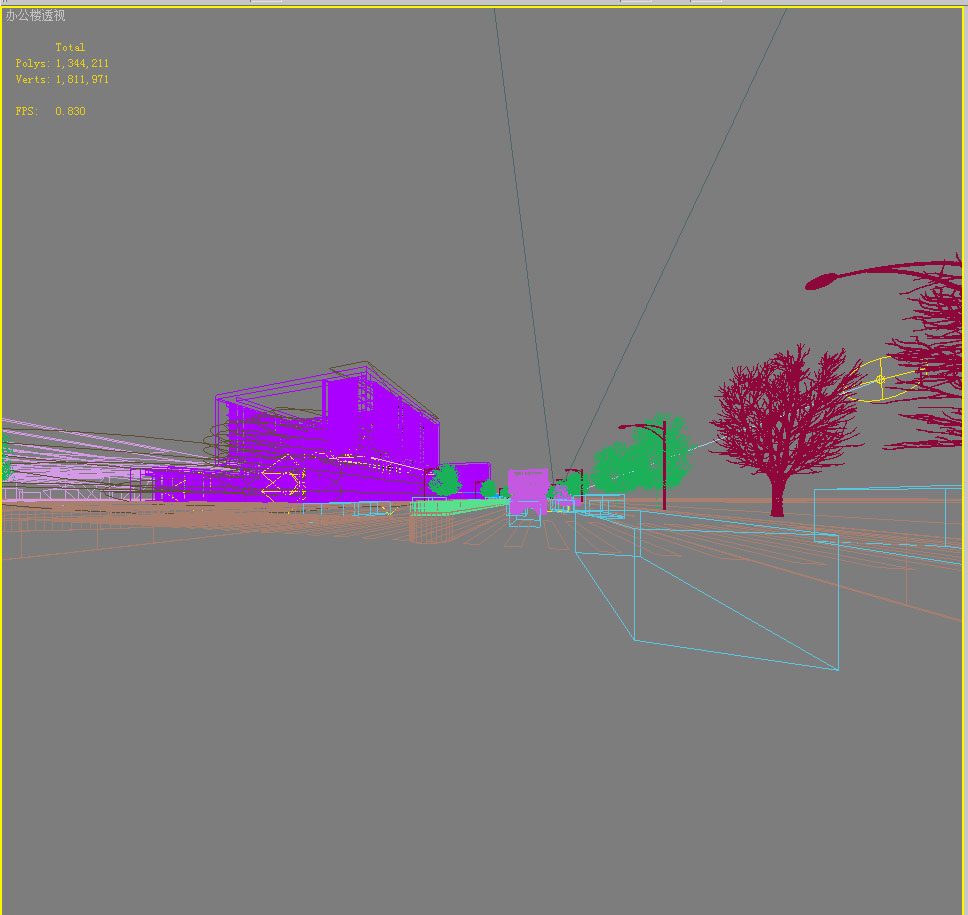Select the yellow diamond helper on building

(284, 477)
